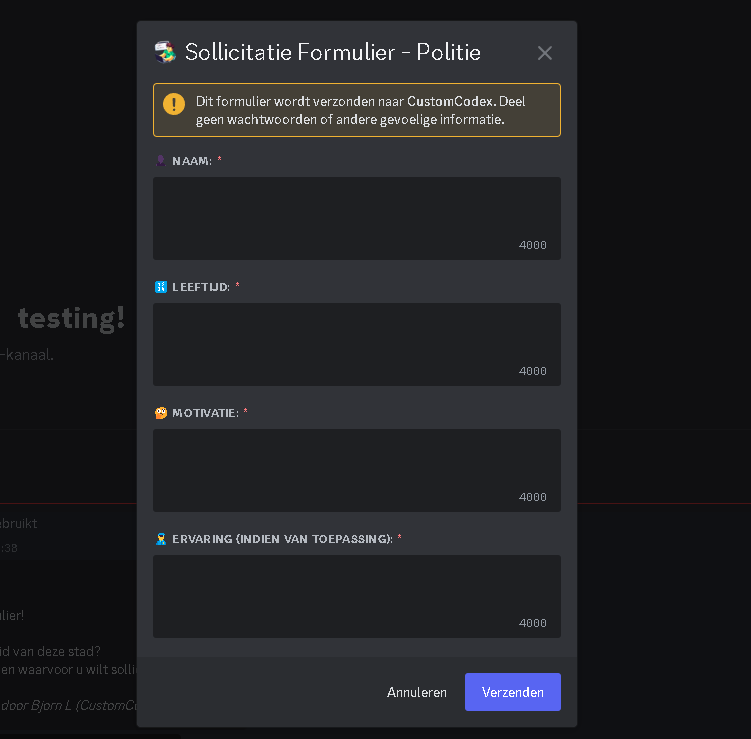751x739 pixels.
Task: Click the 4000 character counter in NAAM field
Action: point(533,245)
